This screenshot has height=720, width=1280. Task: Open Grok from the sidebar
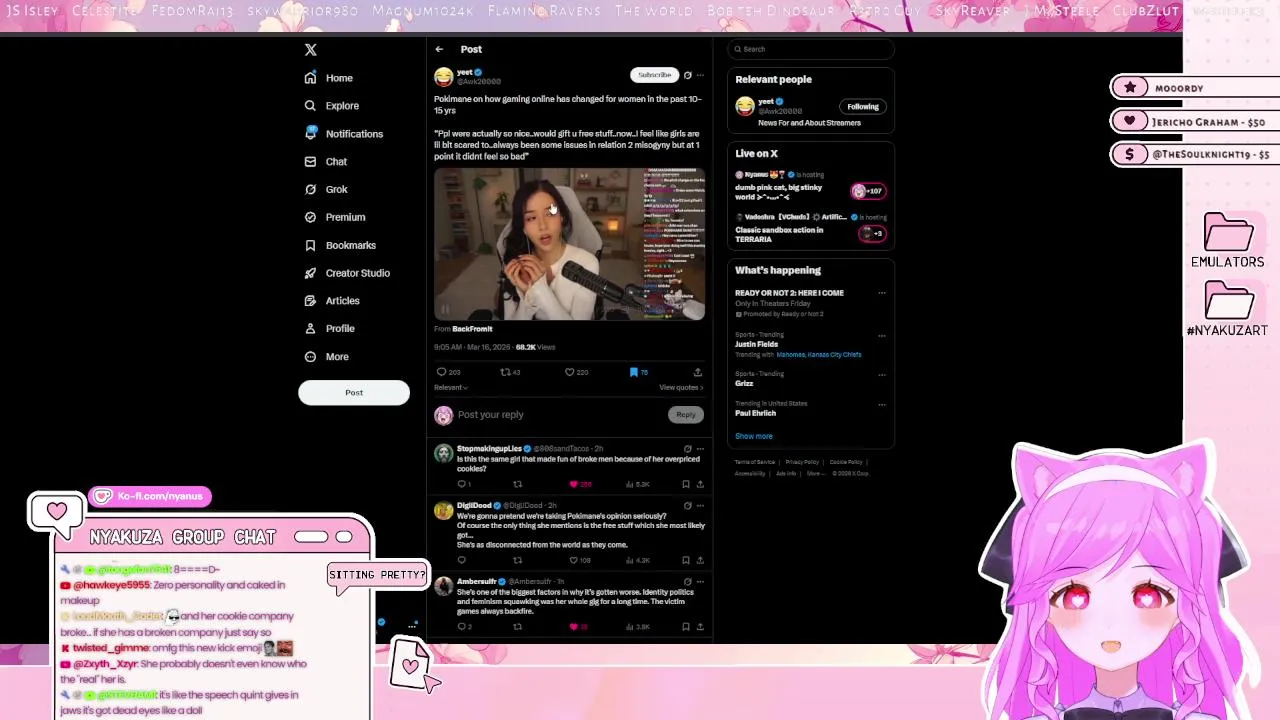click(x=326, y=189)
